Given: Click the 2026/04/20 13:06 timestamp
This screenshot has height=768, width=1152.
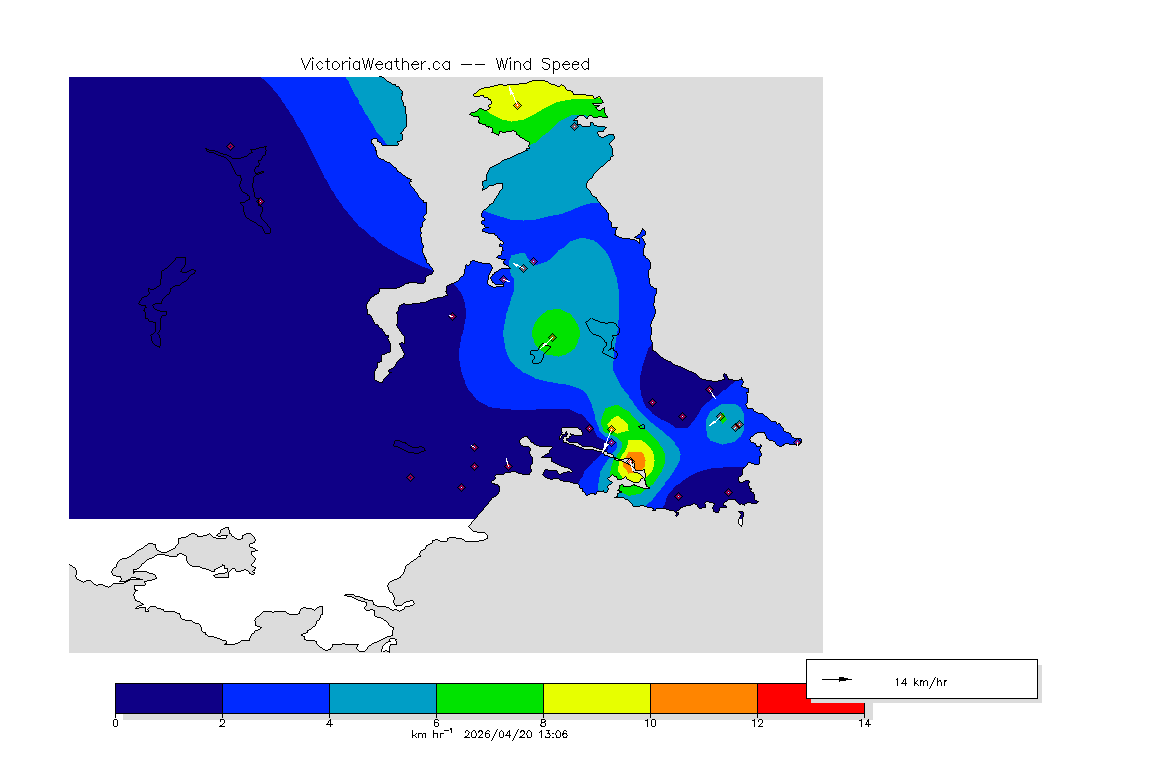Looking at the screenshot, I should [x=515, y=735].
